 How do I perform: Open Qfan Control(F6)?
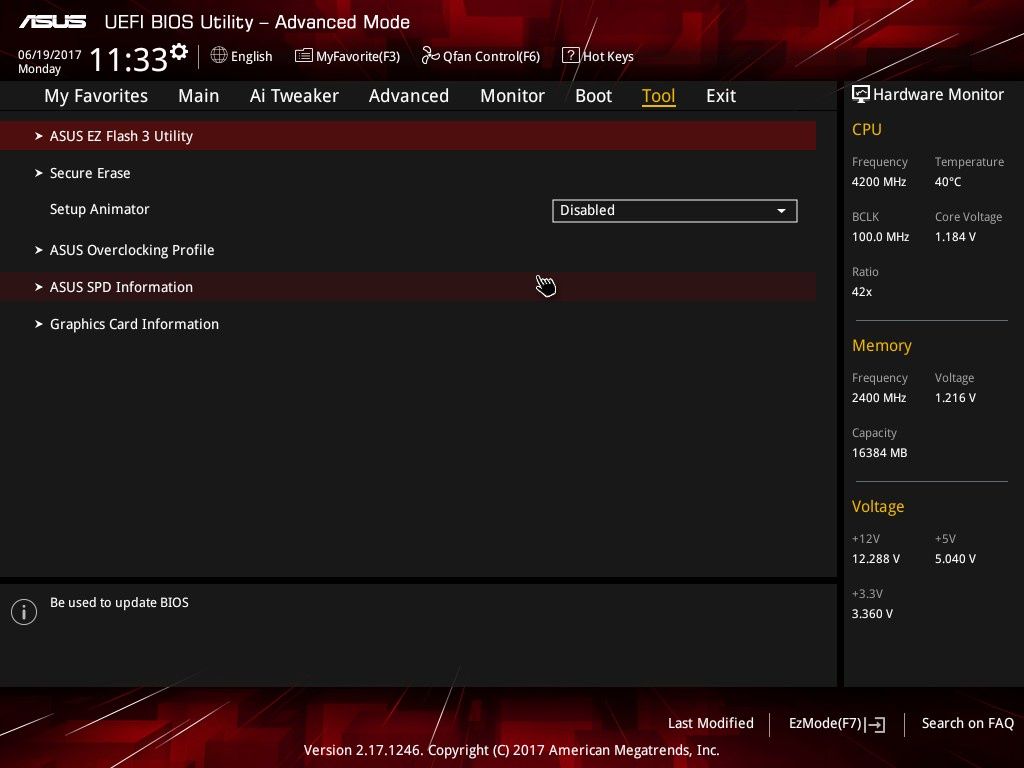point(481,56)
